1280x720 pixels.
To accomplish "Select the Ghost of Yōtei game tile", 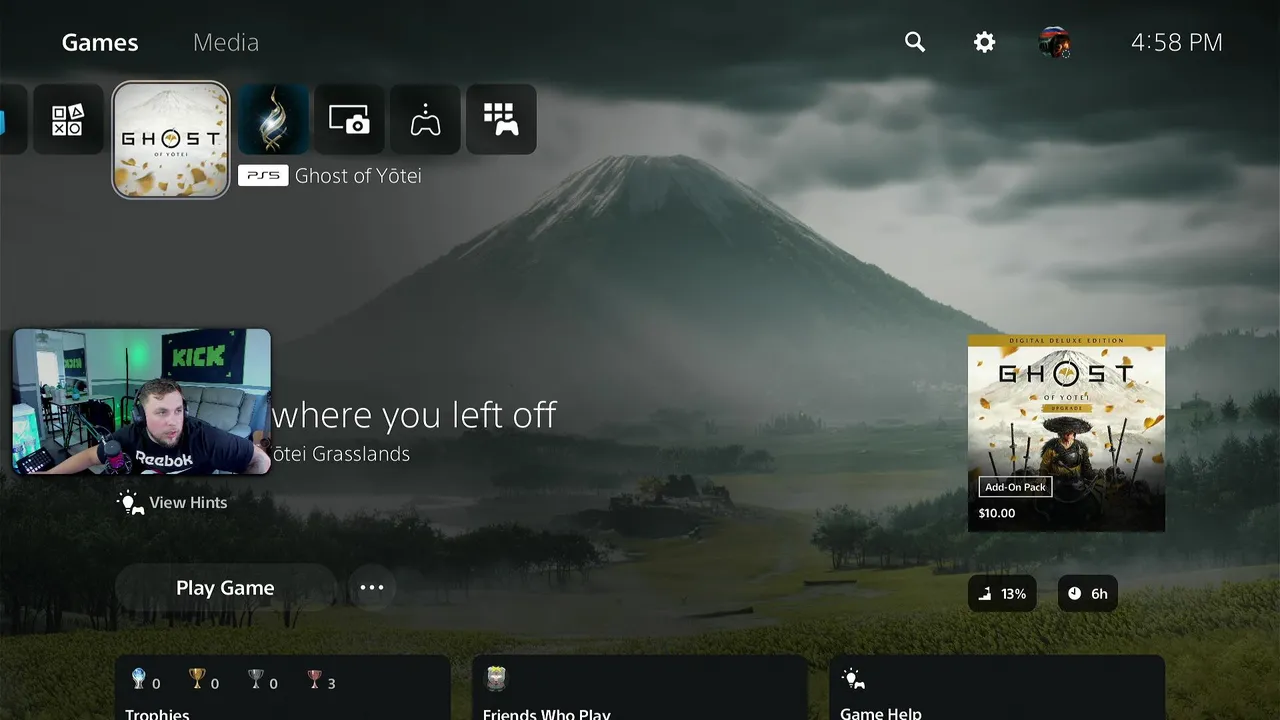I will [171, 140].
